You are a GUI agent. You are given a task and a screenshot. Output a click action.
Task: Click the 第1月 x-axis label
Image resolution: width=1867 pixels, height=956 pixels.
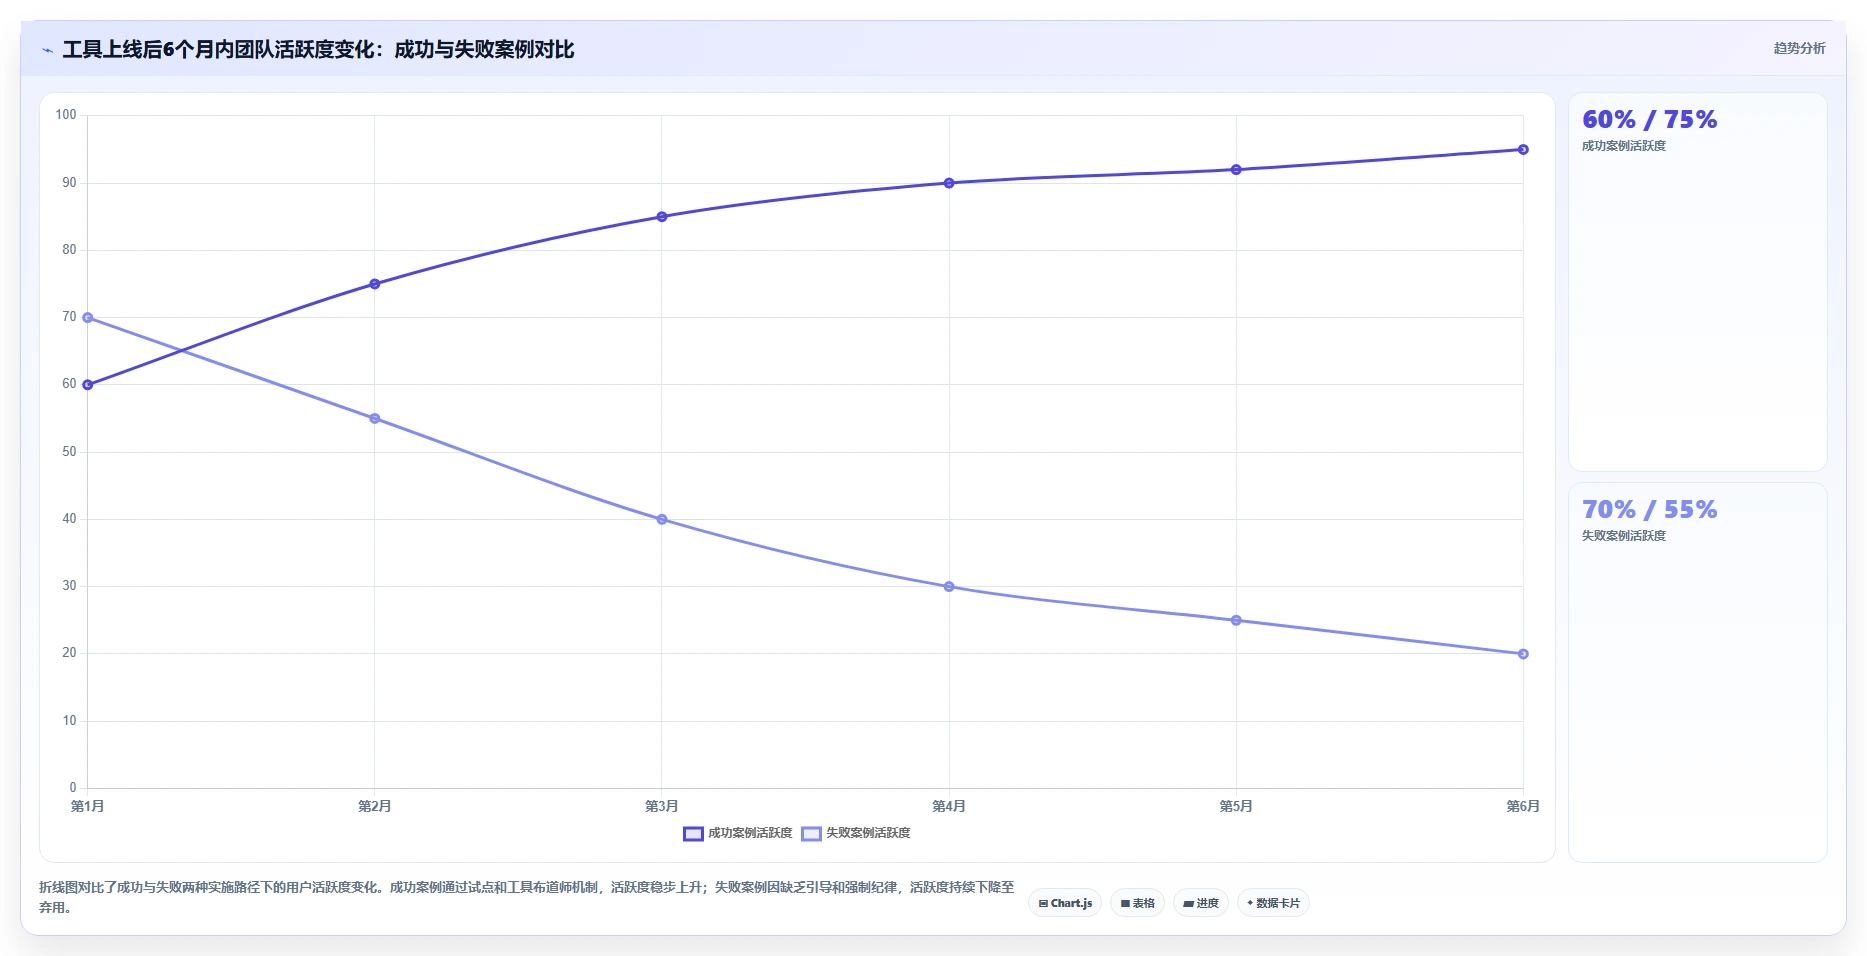88,806
